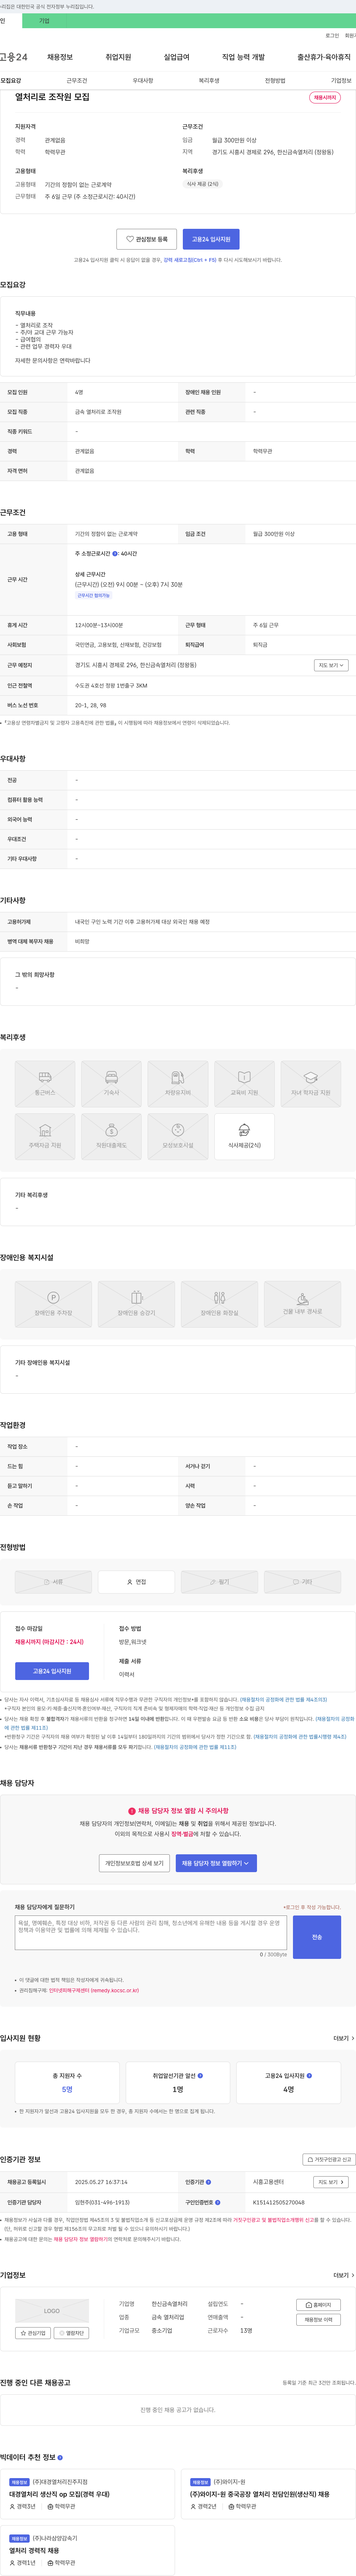
Task: Click the 자녀 학자금 지원 icon
Action: pyautogui.click(x=311, y=1084)
